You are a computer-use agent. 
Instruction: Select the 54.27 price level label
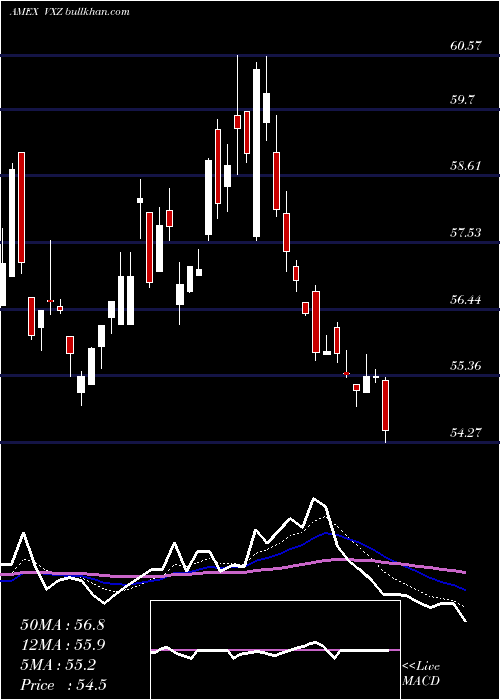pyautogui.click(x=466, y=432)
